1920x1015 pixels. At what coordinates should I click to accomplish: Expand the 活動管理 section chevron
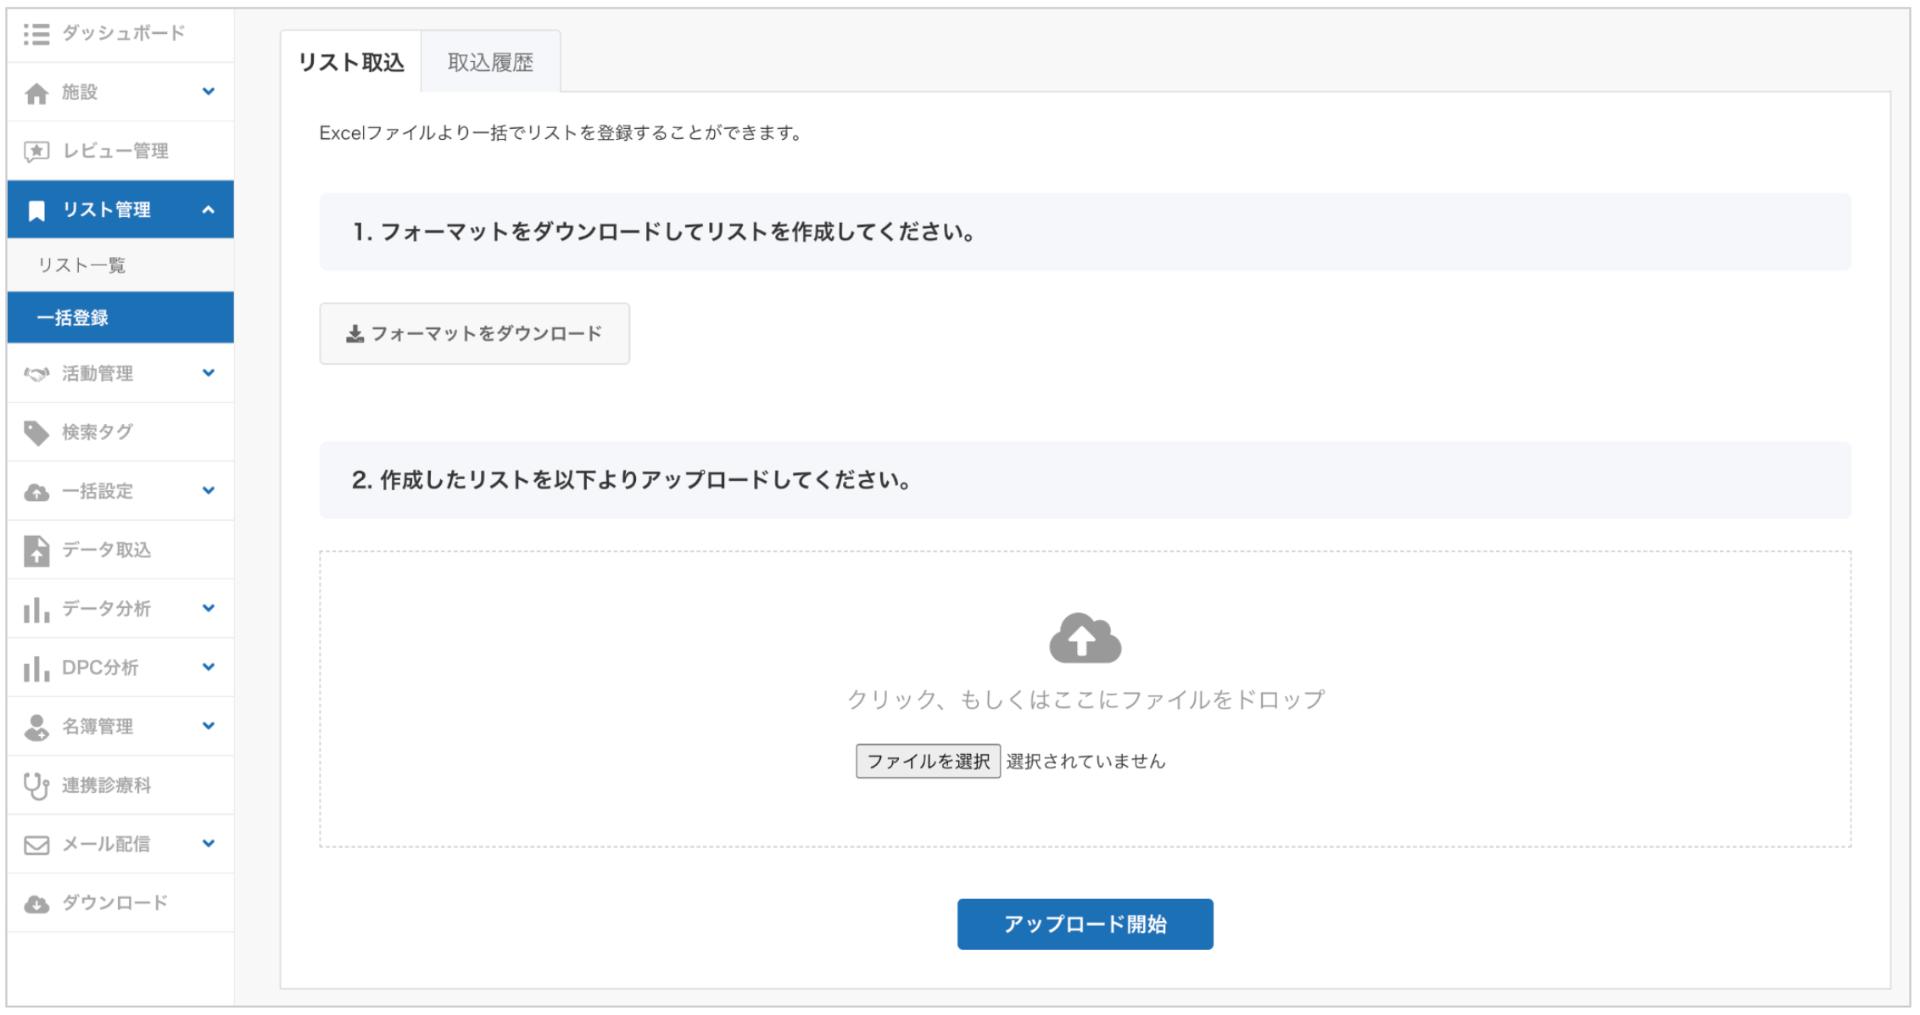[208, 373]
